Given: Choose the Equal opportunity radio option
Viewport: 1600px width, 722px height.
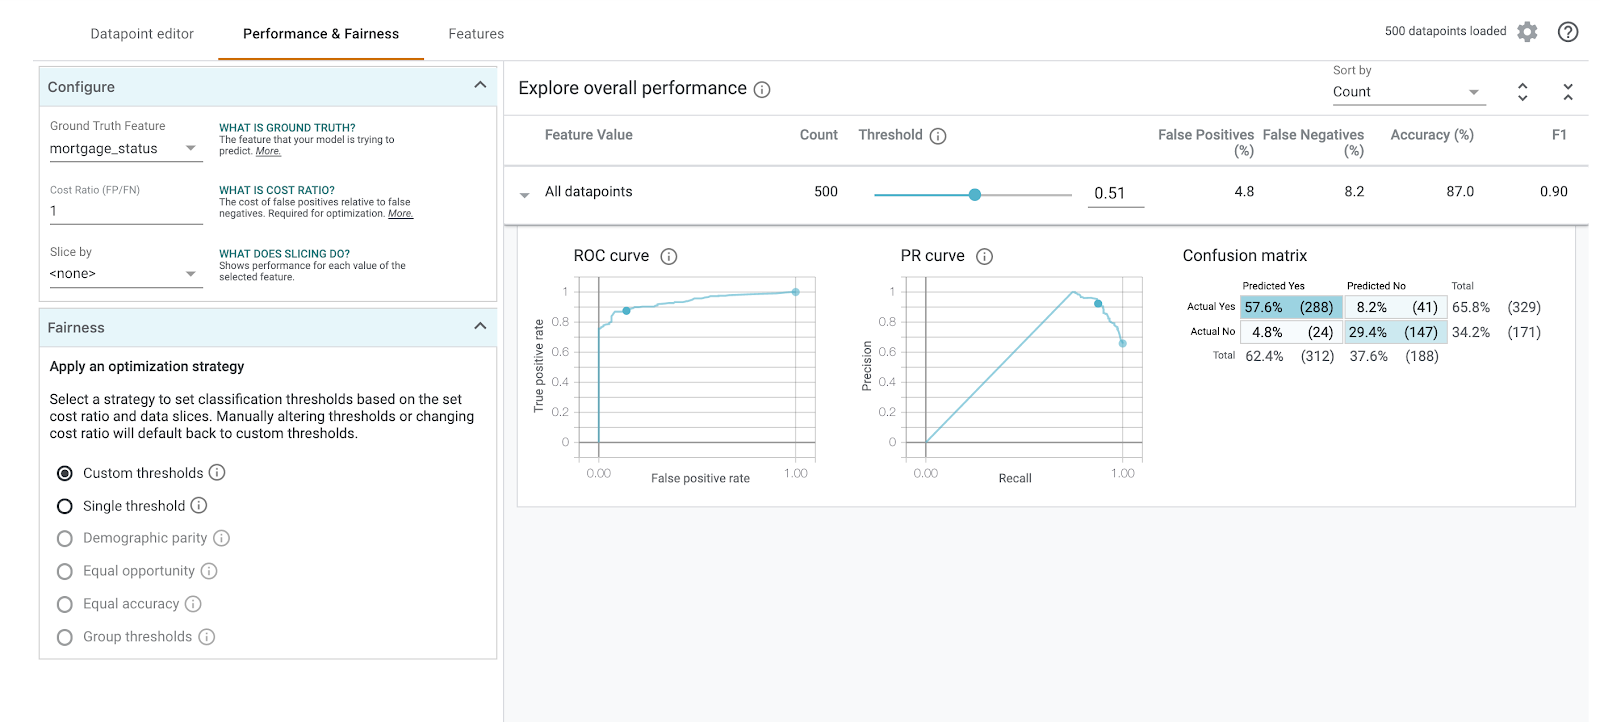Looking at the screenshot, I should click(x=65, y=571).
